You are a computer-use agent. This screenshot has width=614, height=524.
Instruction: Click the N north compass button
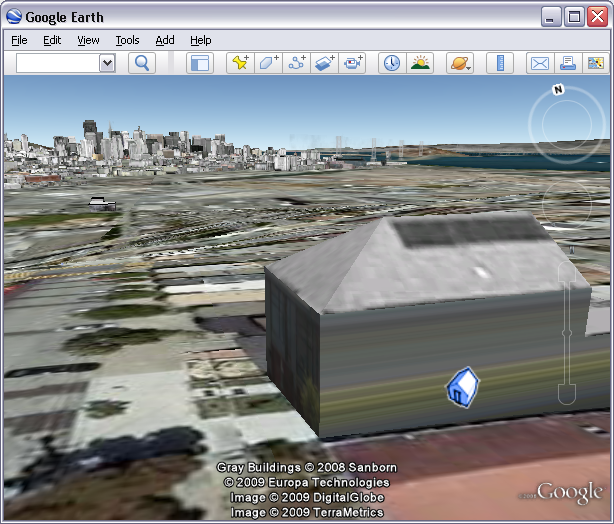point(558,90)
